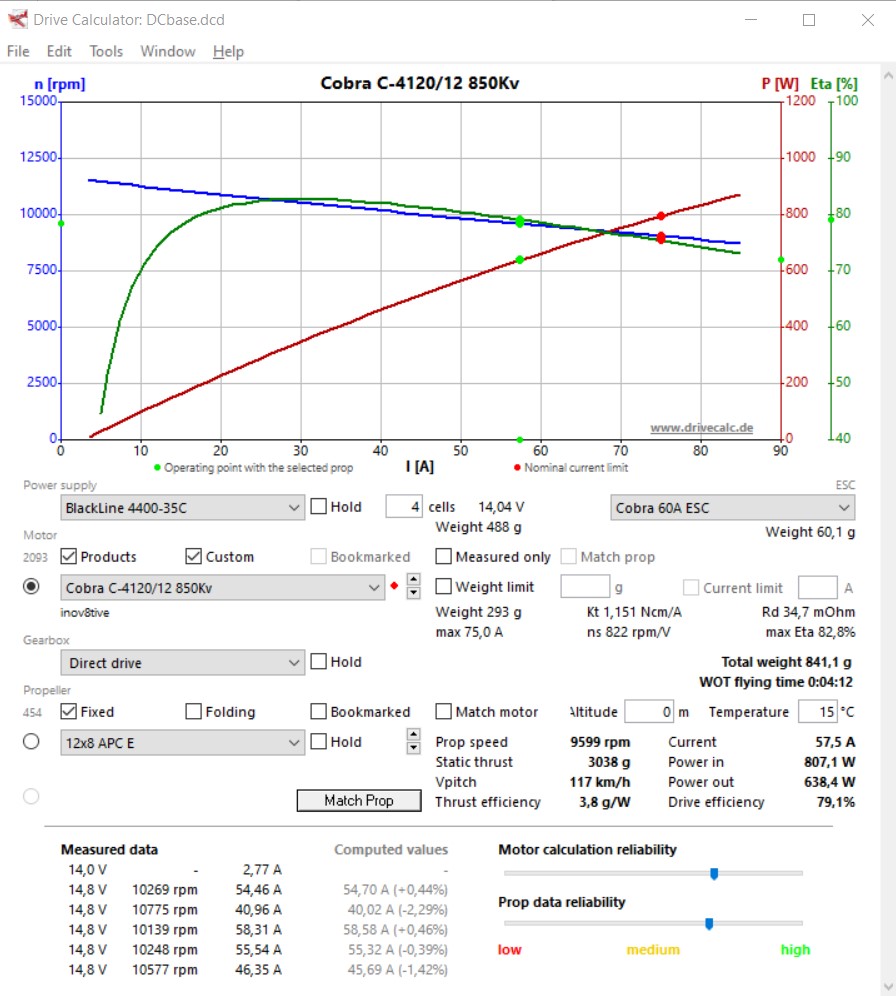Click the Match Prop button
The width and height of the screenshot is (896, 996).
pyautogui.click(x=359, y=800)
